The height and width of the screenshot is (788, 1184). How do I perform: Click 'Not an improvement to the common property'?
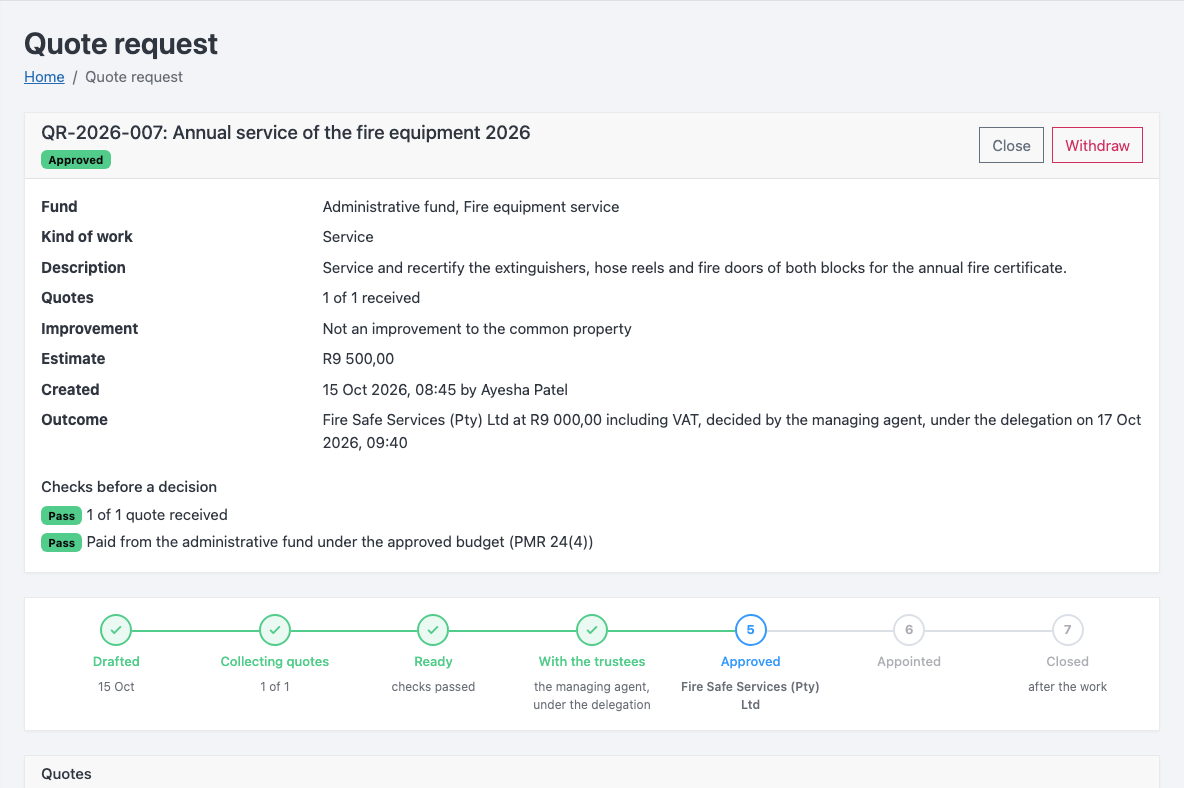[x=476, y=329]
